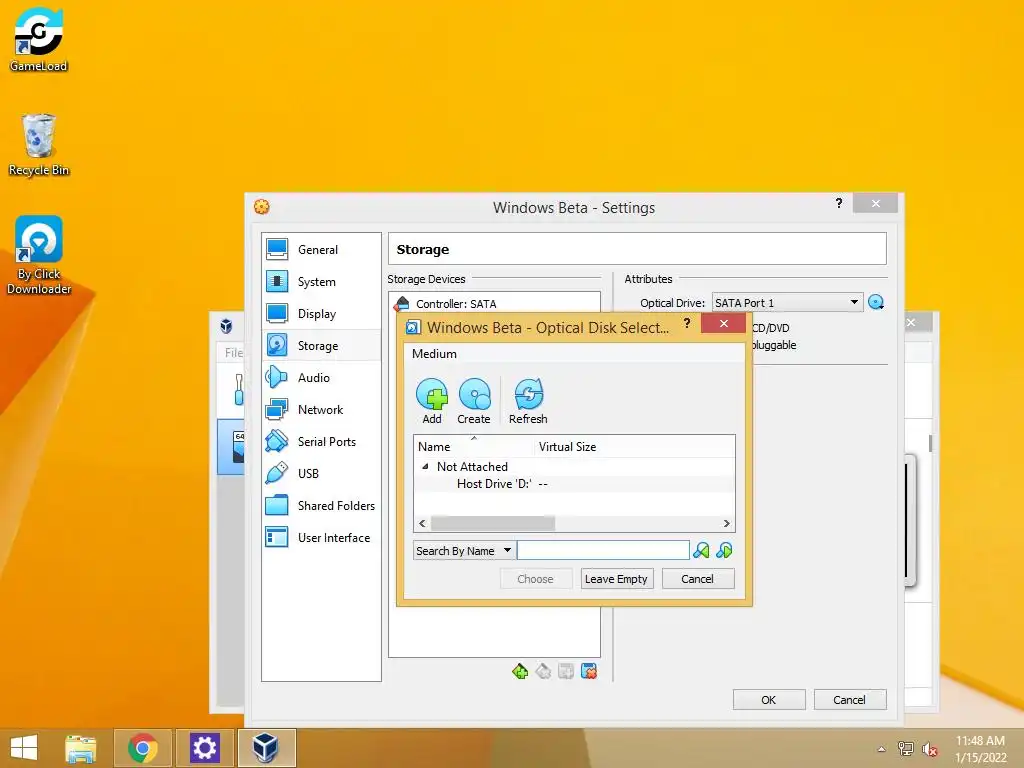The width and height of the screenshot is (1024, 768).
Task: Click the Create medium icon
Action: (x=473, y=401)
